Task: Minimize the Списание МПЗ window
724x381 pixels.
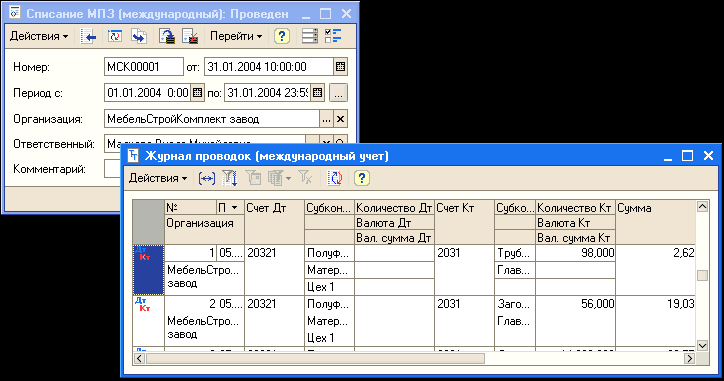Action: click(306, 14)
